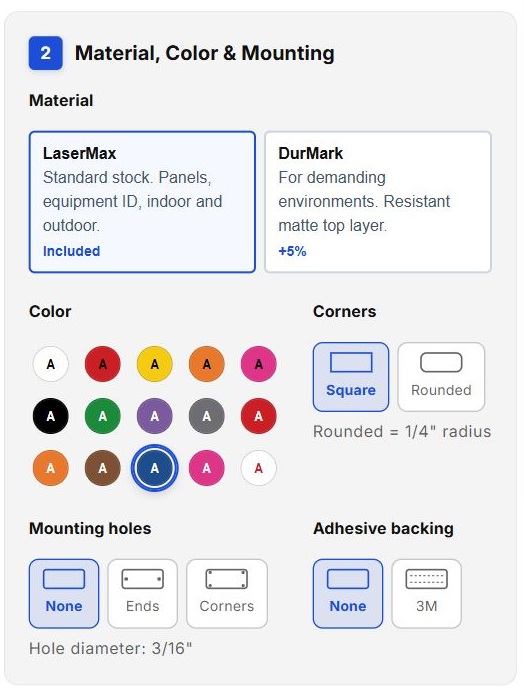Choose the purple color swatch
The image size is (524, 688).
tap(154, 416)
